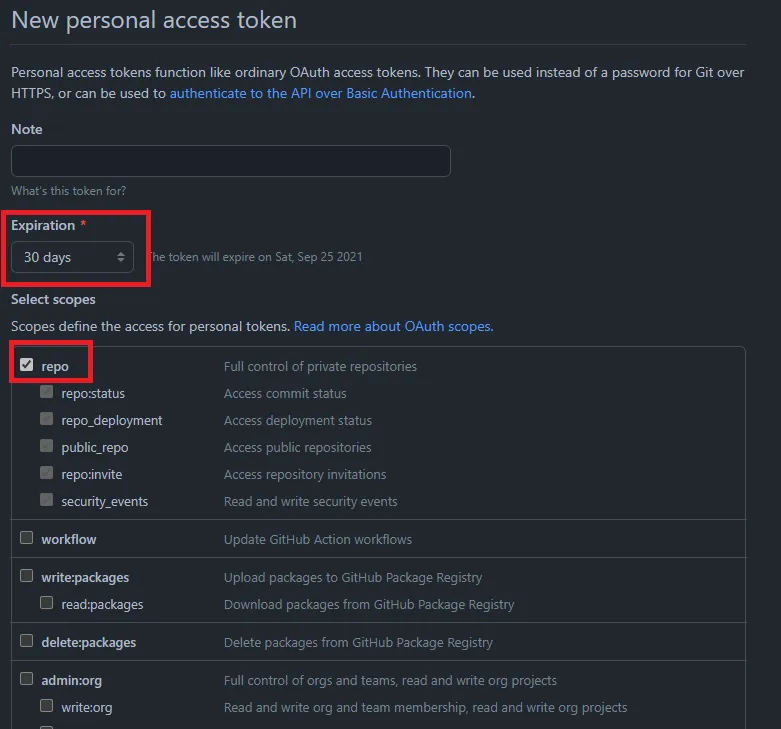Check the admin:org scope checkbox
The image size is (781, 729).
27,679
